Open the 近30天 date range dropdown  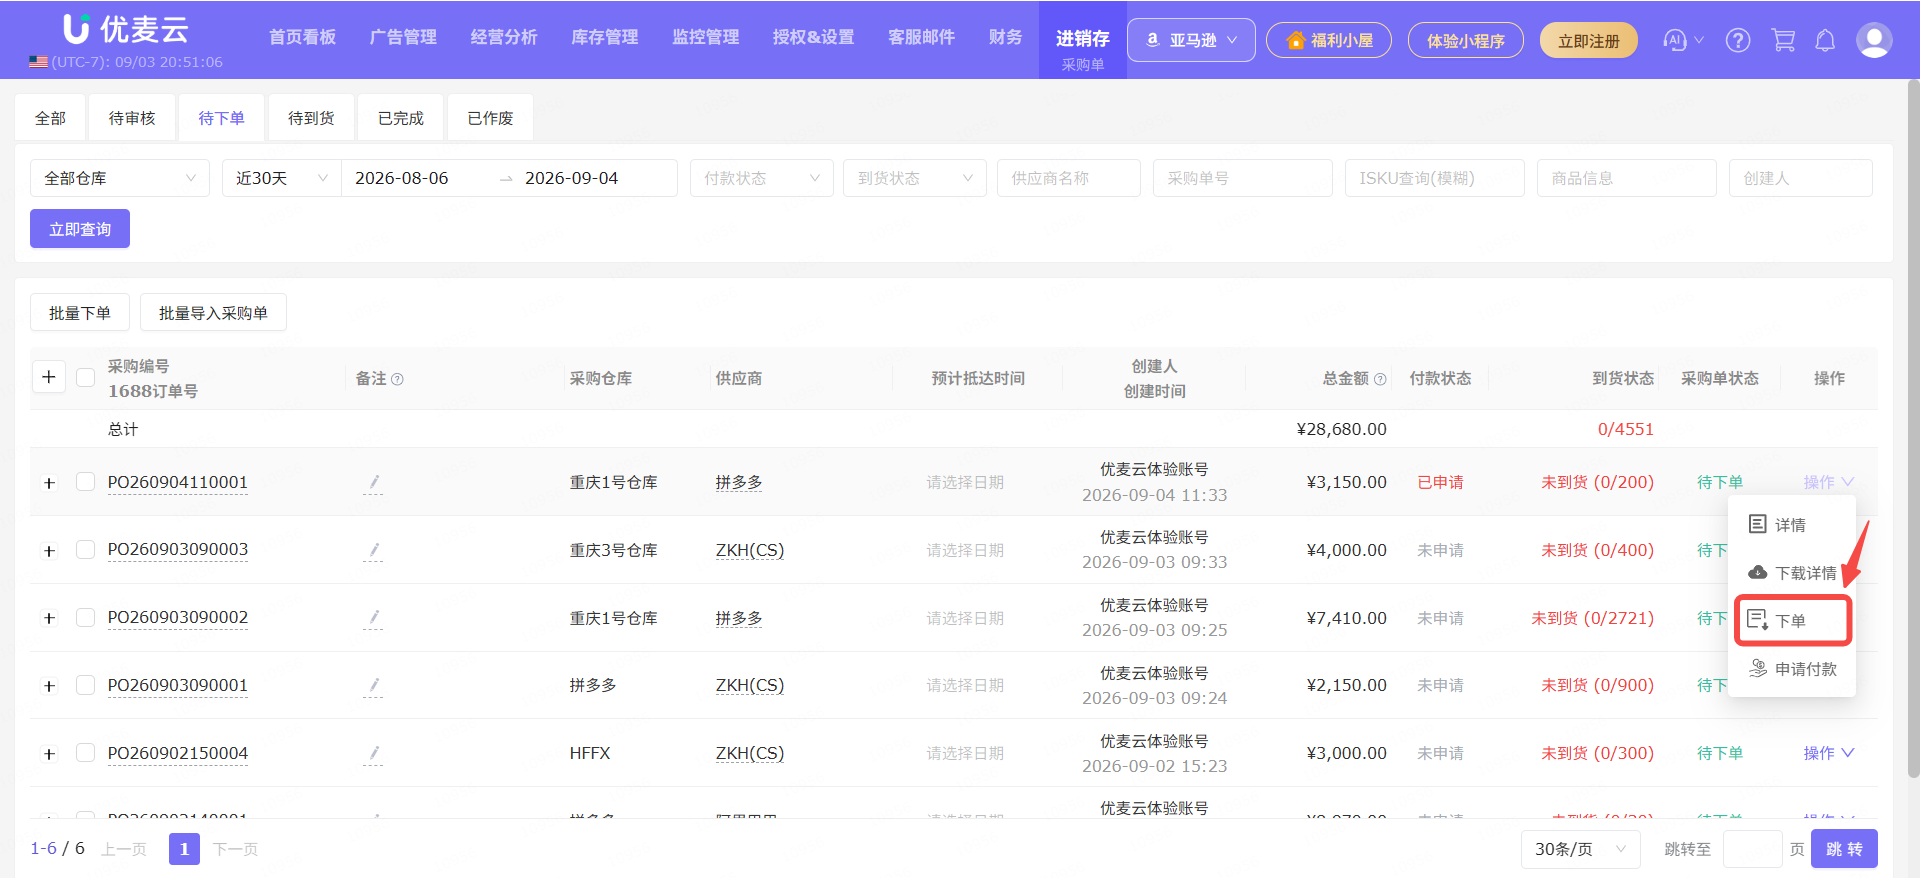tap(282, 178)
